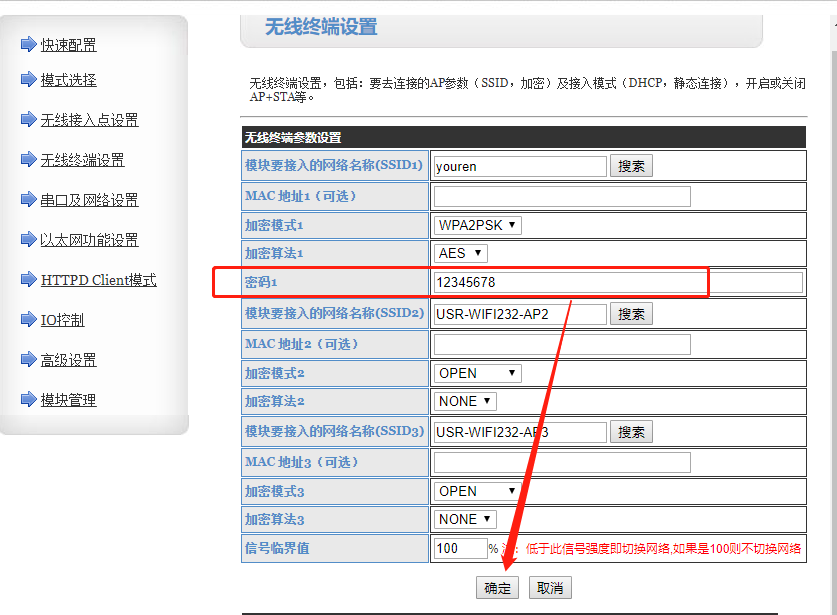This screenshot has height=615, width=837.
Task: Expand 加密模式2 OPEN dropdown
Action: (x=477, y=373)
